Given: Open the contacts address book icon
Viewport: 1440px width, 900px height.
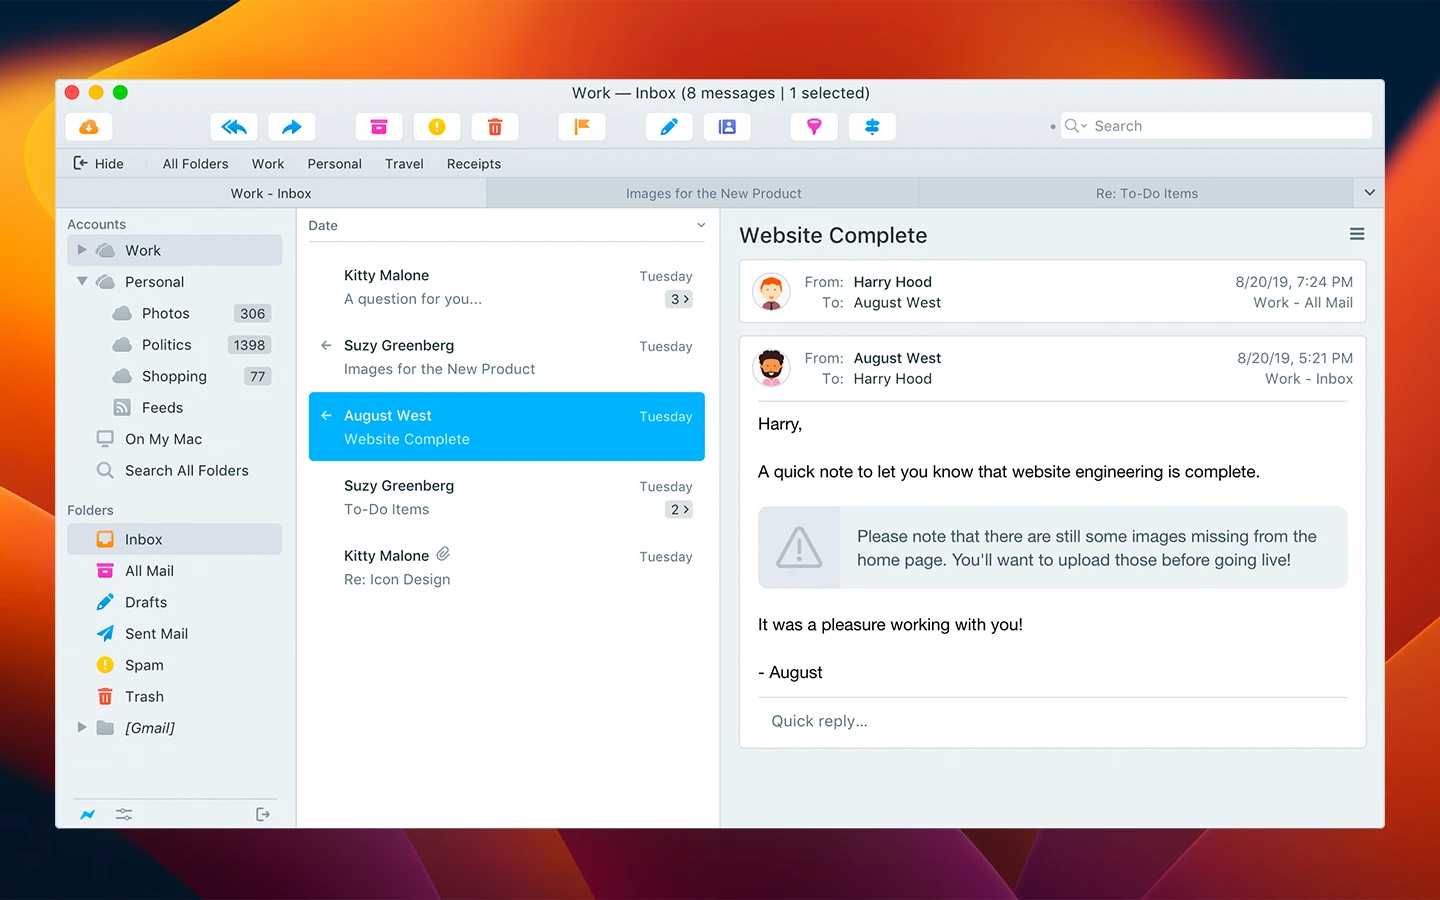Looking at the screenshot, I should pos(727,127).
